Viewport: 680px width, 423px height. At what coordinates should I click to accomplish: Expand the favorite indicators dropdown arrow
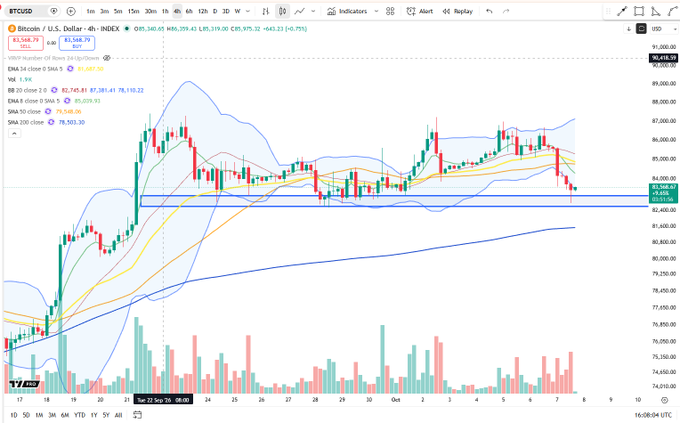pyautogui.click(x=376, y=11)
